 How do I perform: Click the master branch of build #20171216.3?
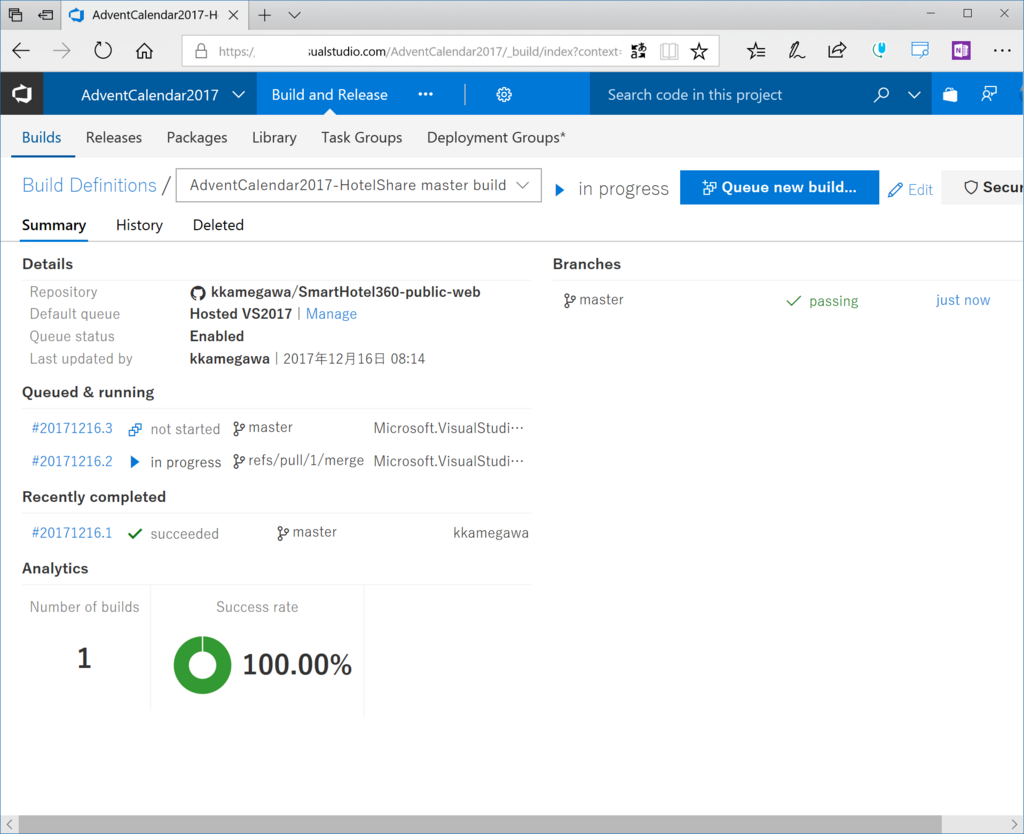coord(263,428)
